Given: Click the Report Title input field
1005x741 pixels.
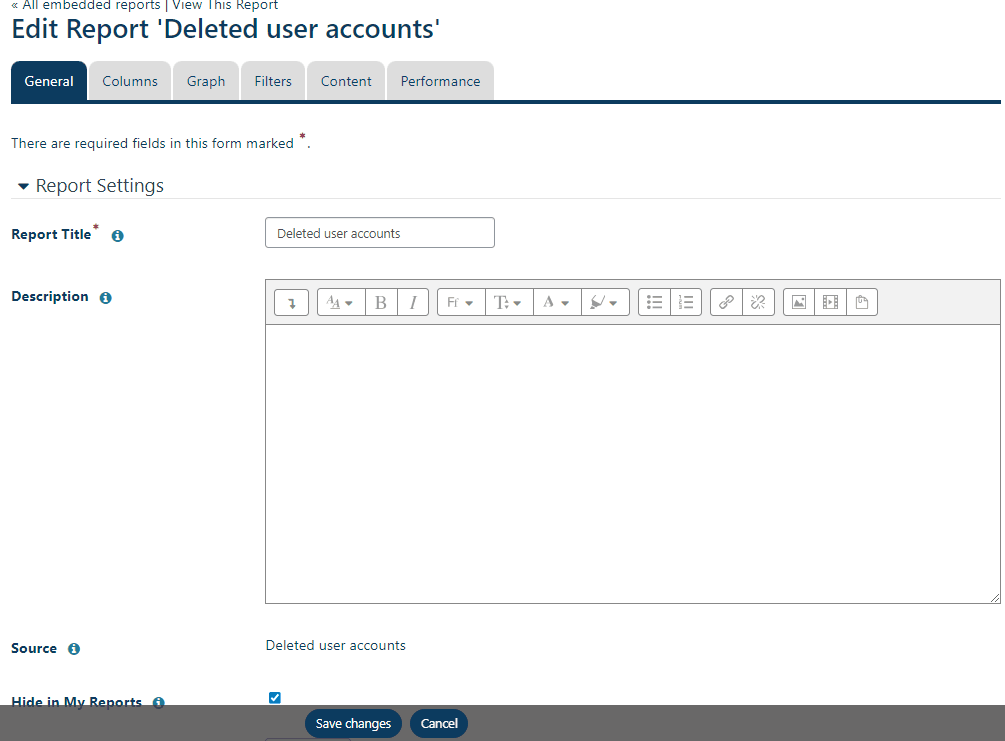Looking at the screenshot, I should pyautogui.click(x=379, y=232).
